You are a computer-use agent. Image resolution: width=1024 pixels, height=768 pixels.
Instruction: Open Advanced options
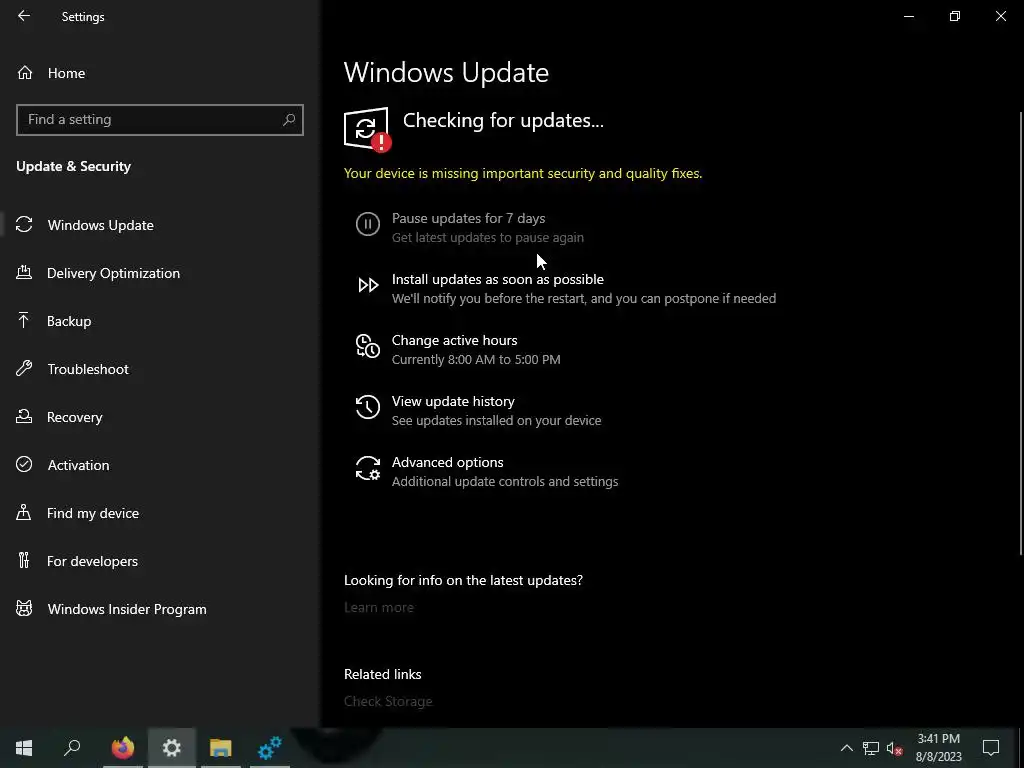[x=447, y=462]
